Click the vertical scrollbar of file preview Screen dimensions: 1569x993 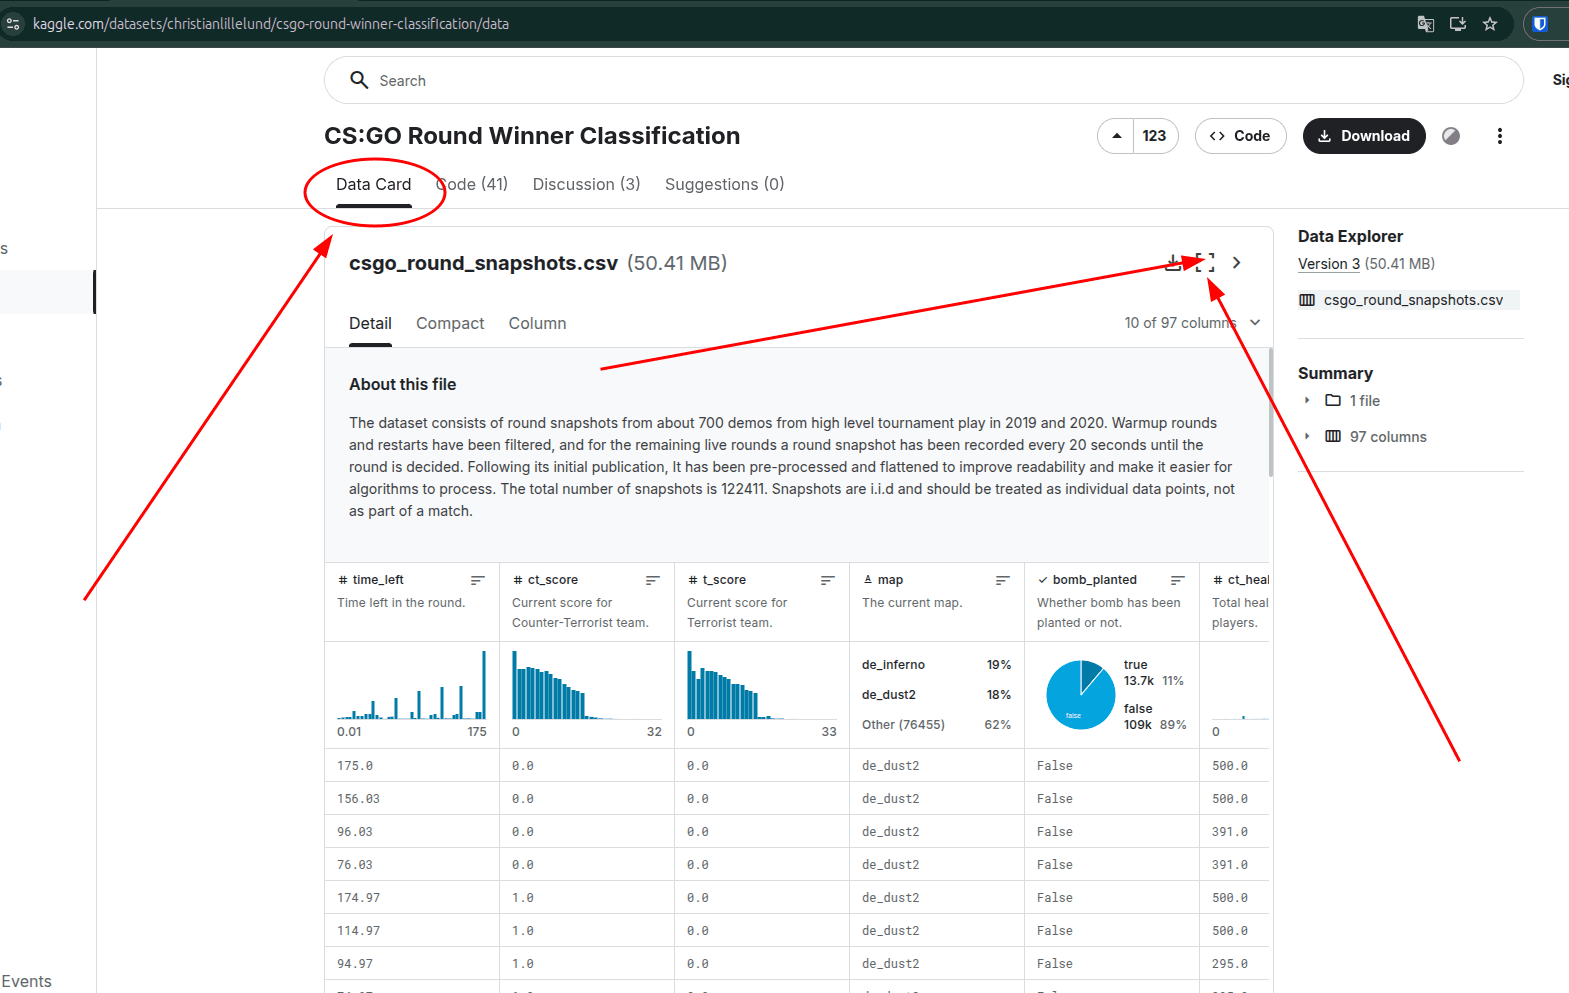[1271, 412]
